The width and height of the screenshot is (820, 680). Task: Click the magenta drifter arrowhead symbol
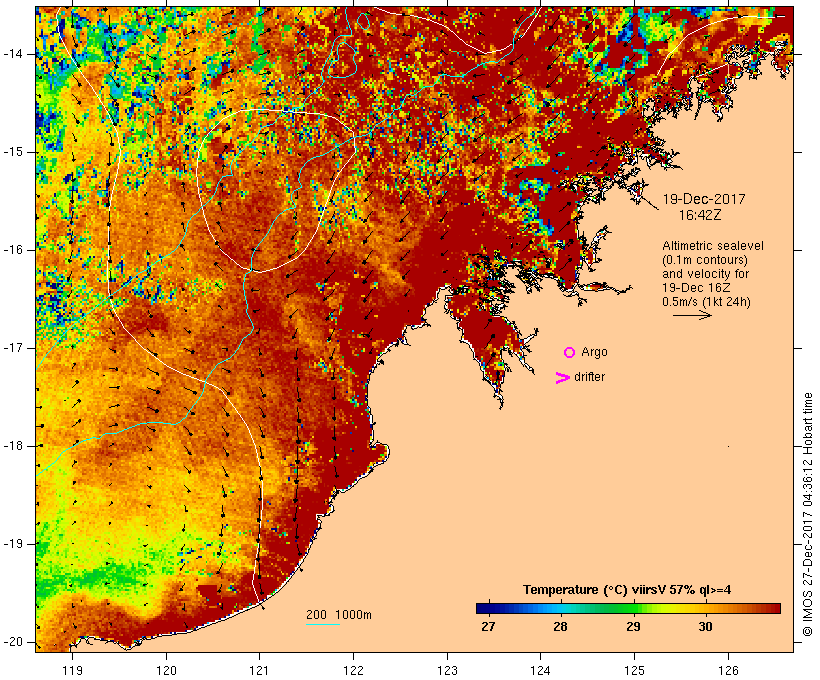click(x=562, y=378)
